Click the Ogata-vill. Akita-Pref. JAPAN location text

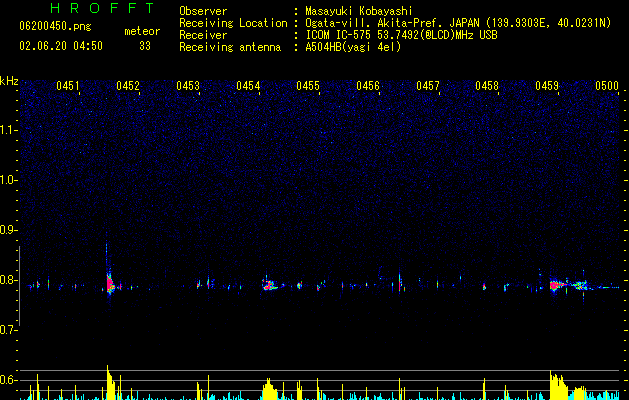(x=458, y=23)
